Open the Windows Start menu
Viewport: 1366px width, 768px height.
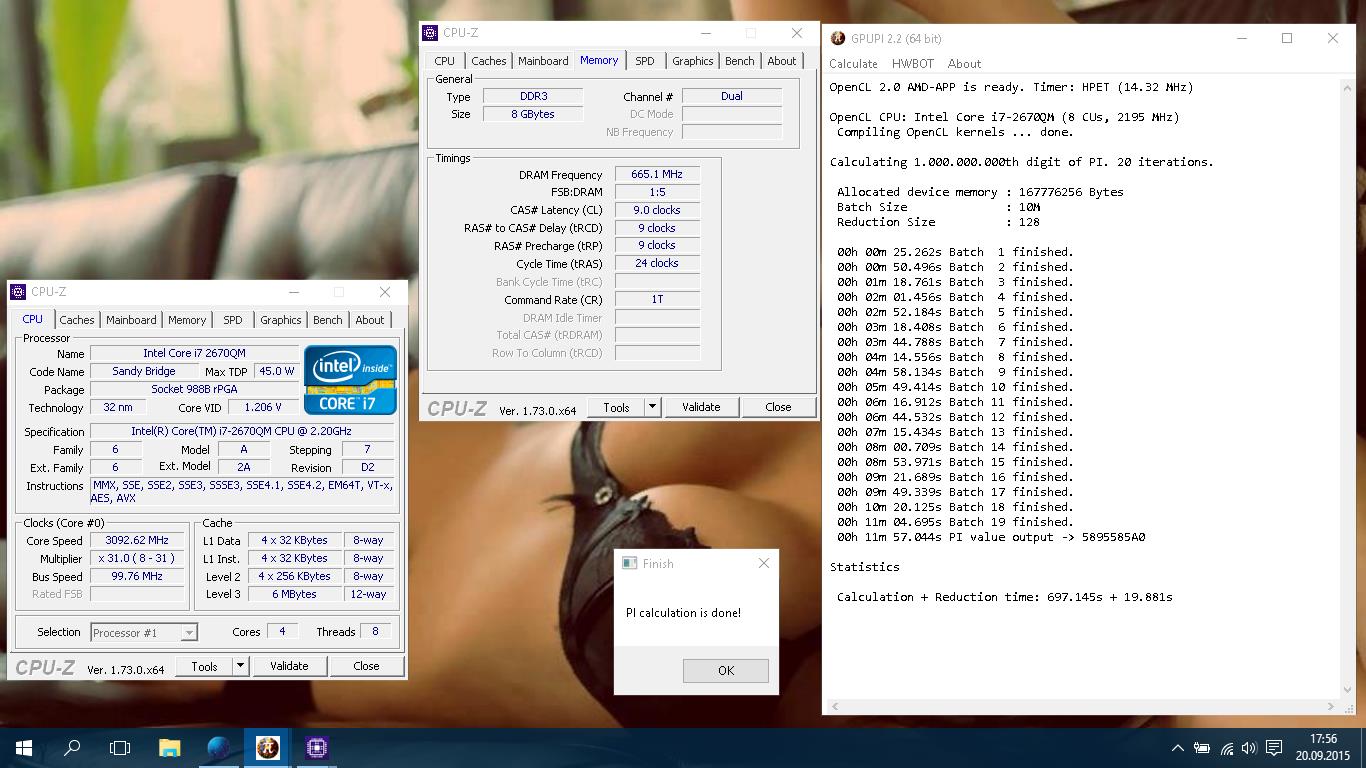pyautogui.click(x=23, y=747)
